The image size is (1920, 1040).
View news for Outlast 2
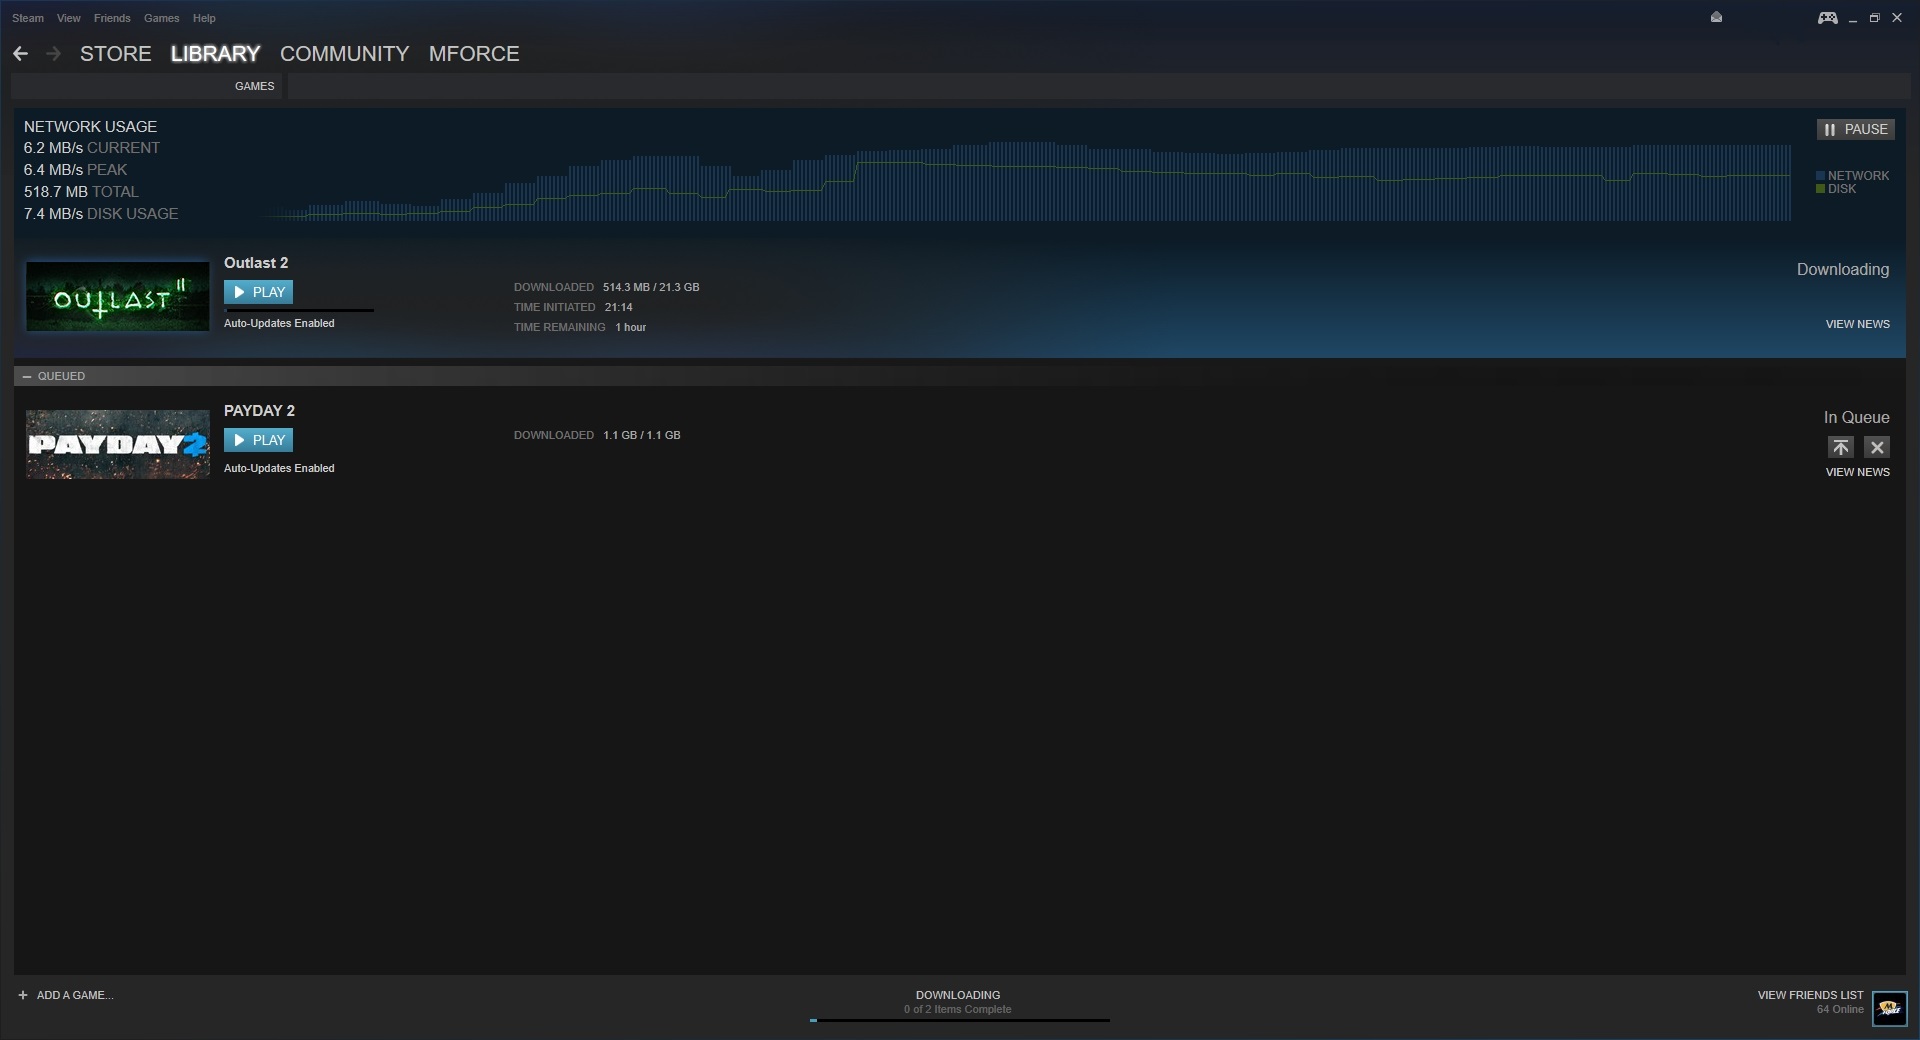click(1857, 324)
